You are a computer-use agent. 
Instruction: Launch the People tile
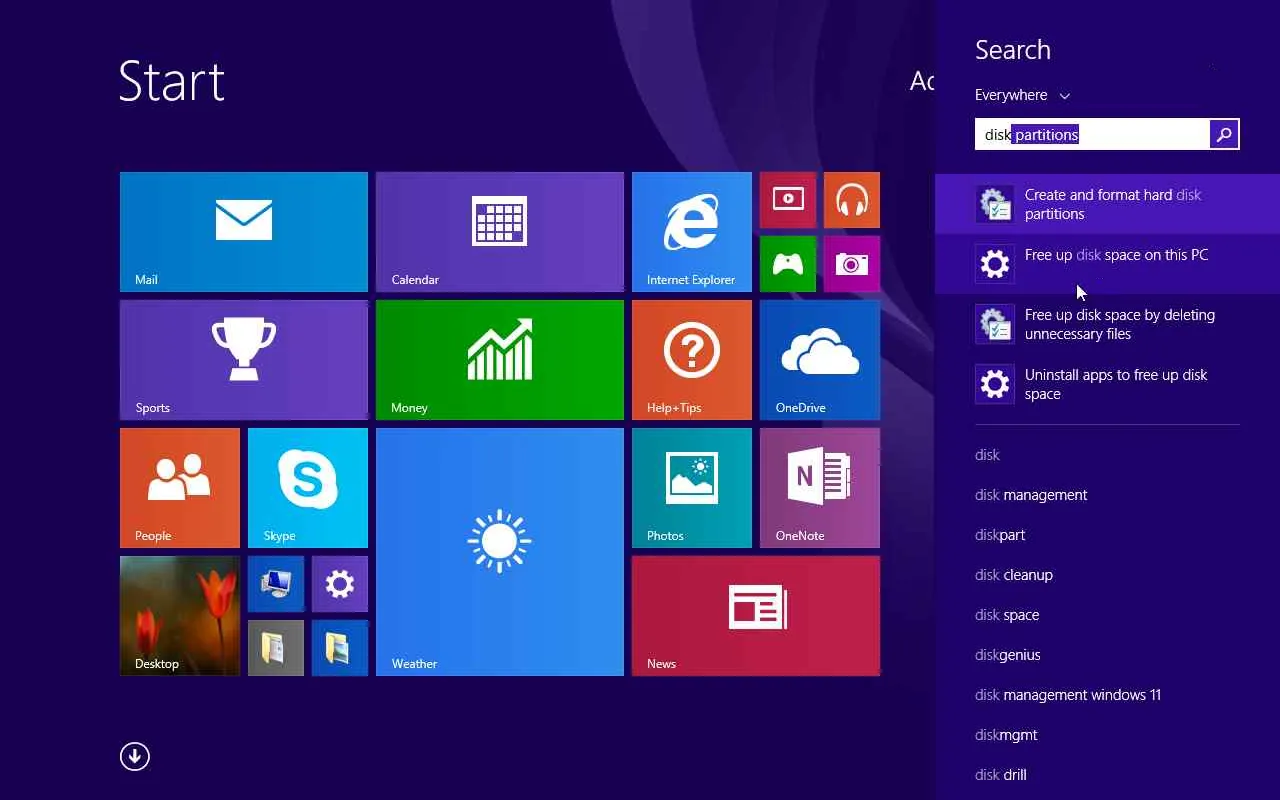point(180,488)
